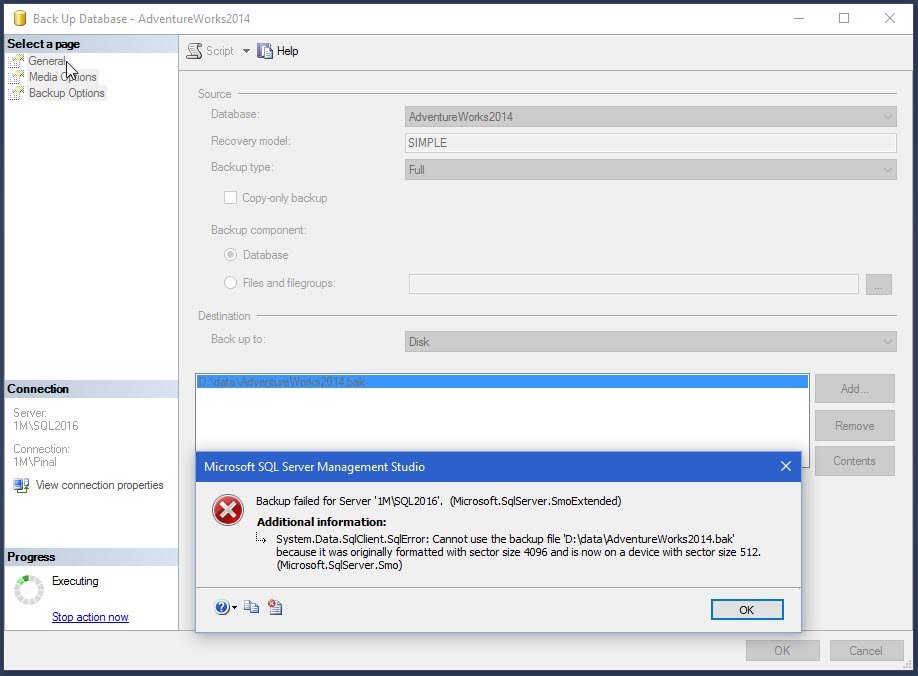Open Help text in toolbar
Screen dimensions: 918x676
pos(287,51)
